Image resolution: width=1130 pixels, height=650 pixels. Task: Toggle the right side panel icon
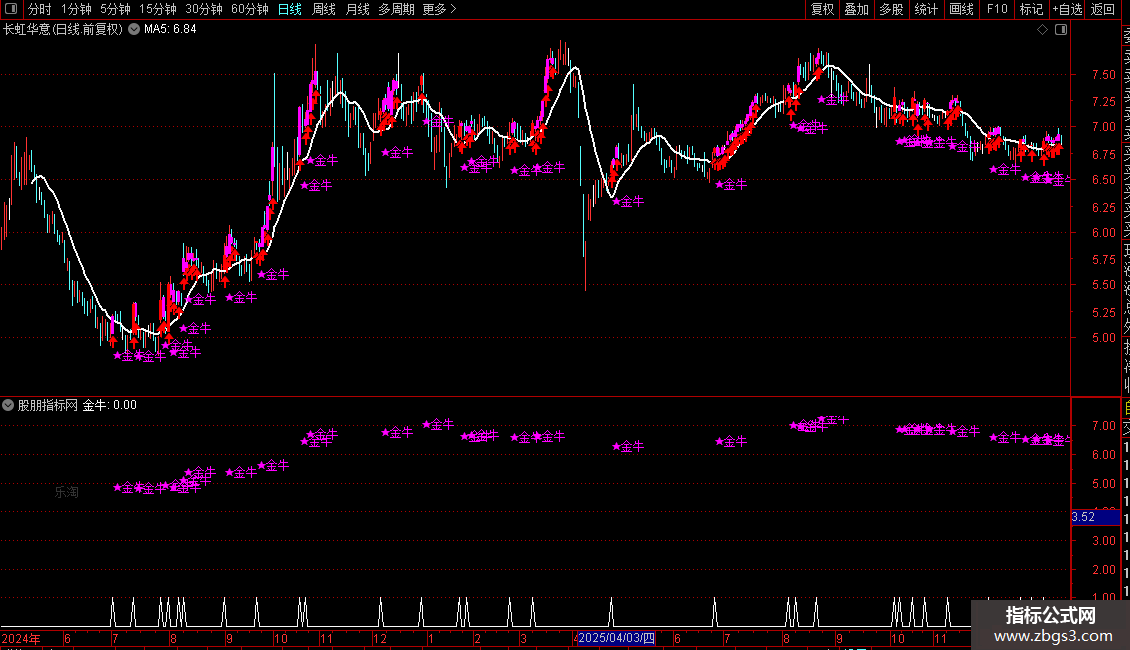1061,30
